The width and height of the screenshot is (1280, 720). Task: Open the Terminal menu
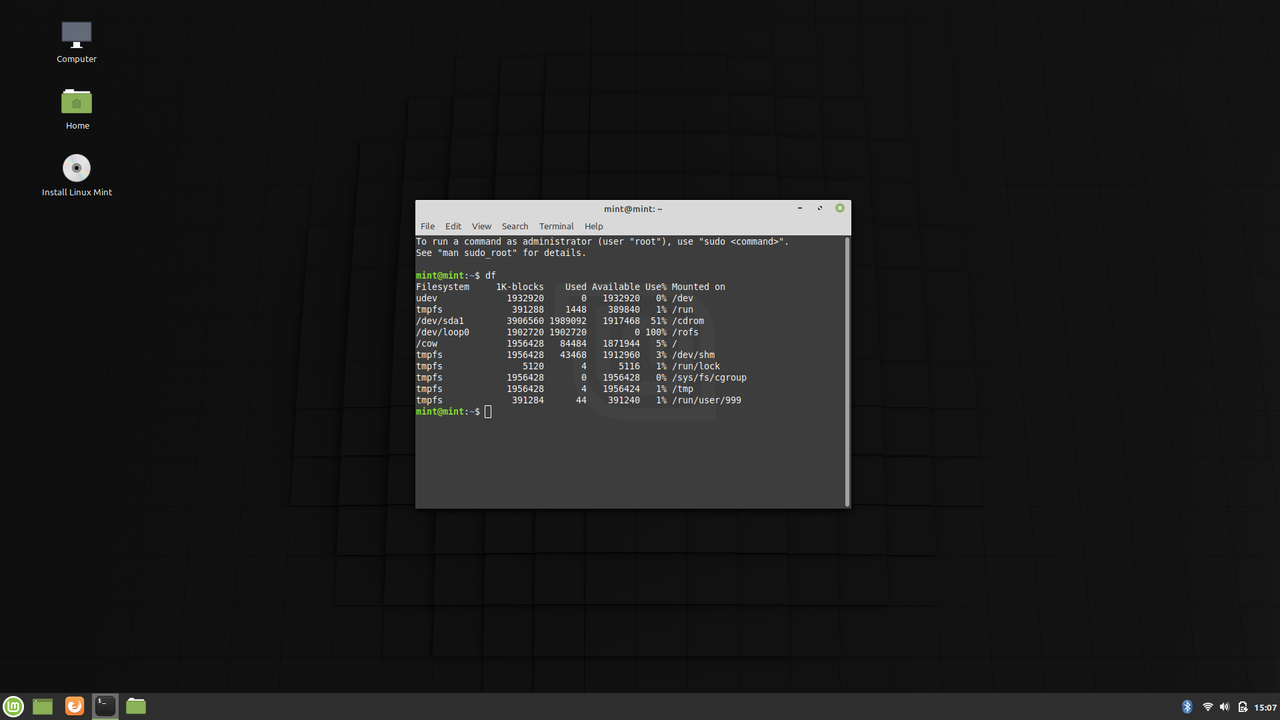point(556,226)
